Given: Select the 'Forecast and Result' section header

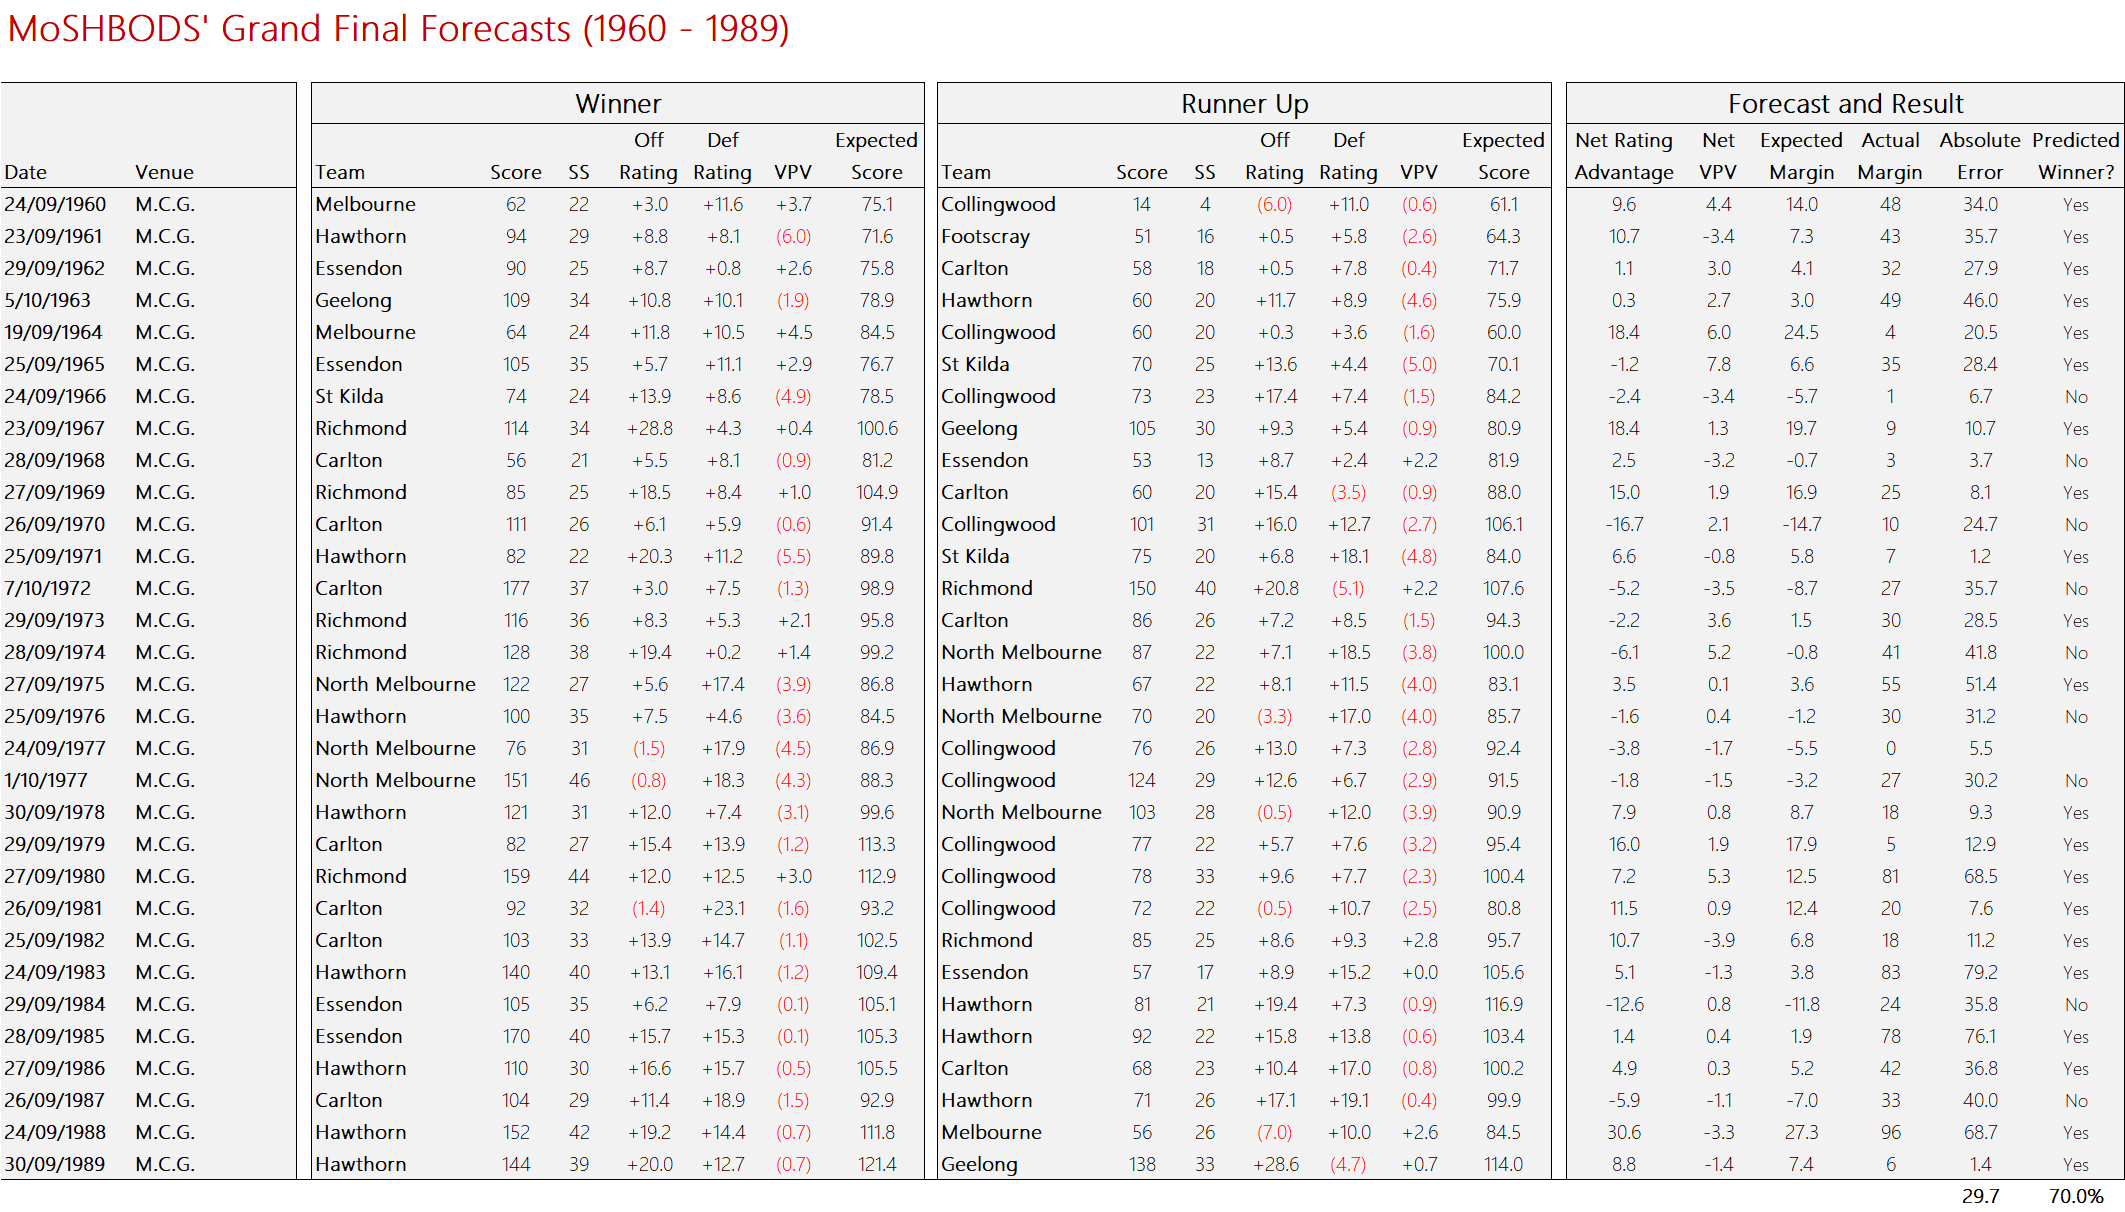Looking at the screenshot, I should tap(1845, 104).
